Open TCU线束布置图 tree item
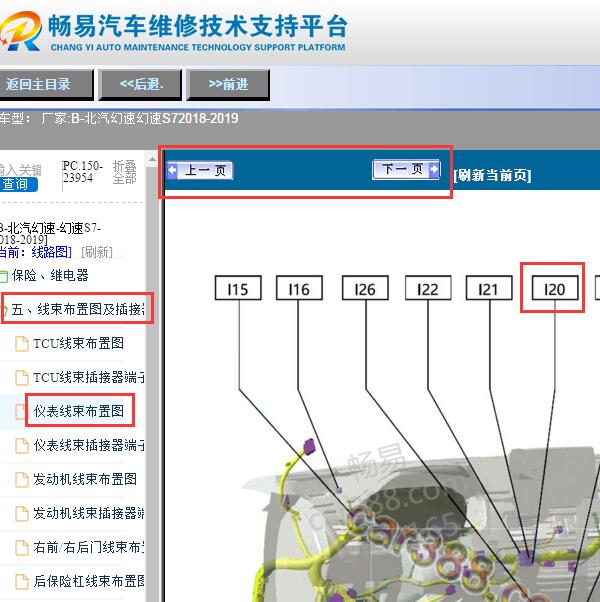This screenshot has height=602, width=600. point(78,343)
